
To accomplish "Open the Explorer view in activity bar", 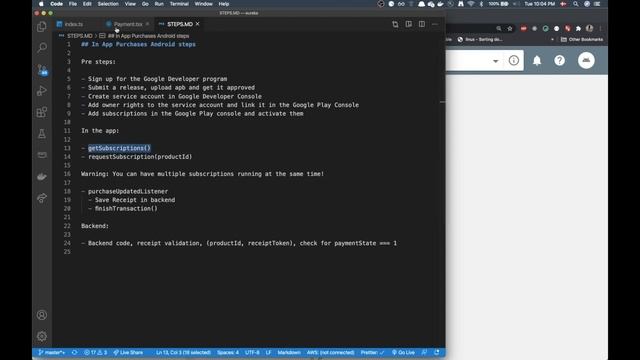I will point(42,27).
